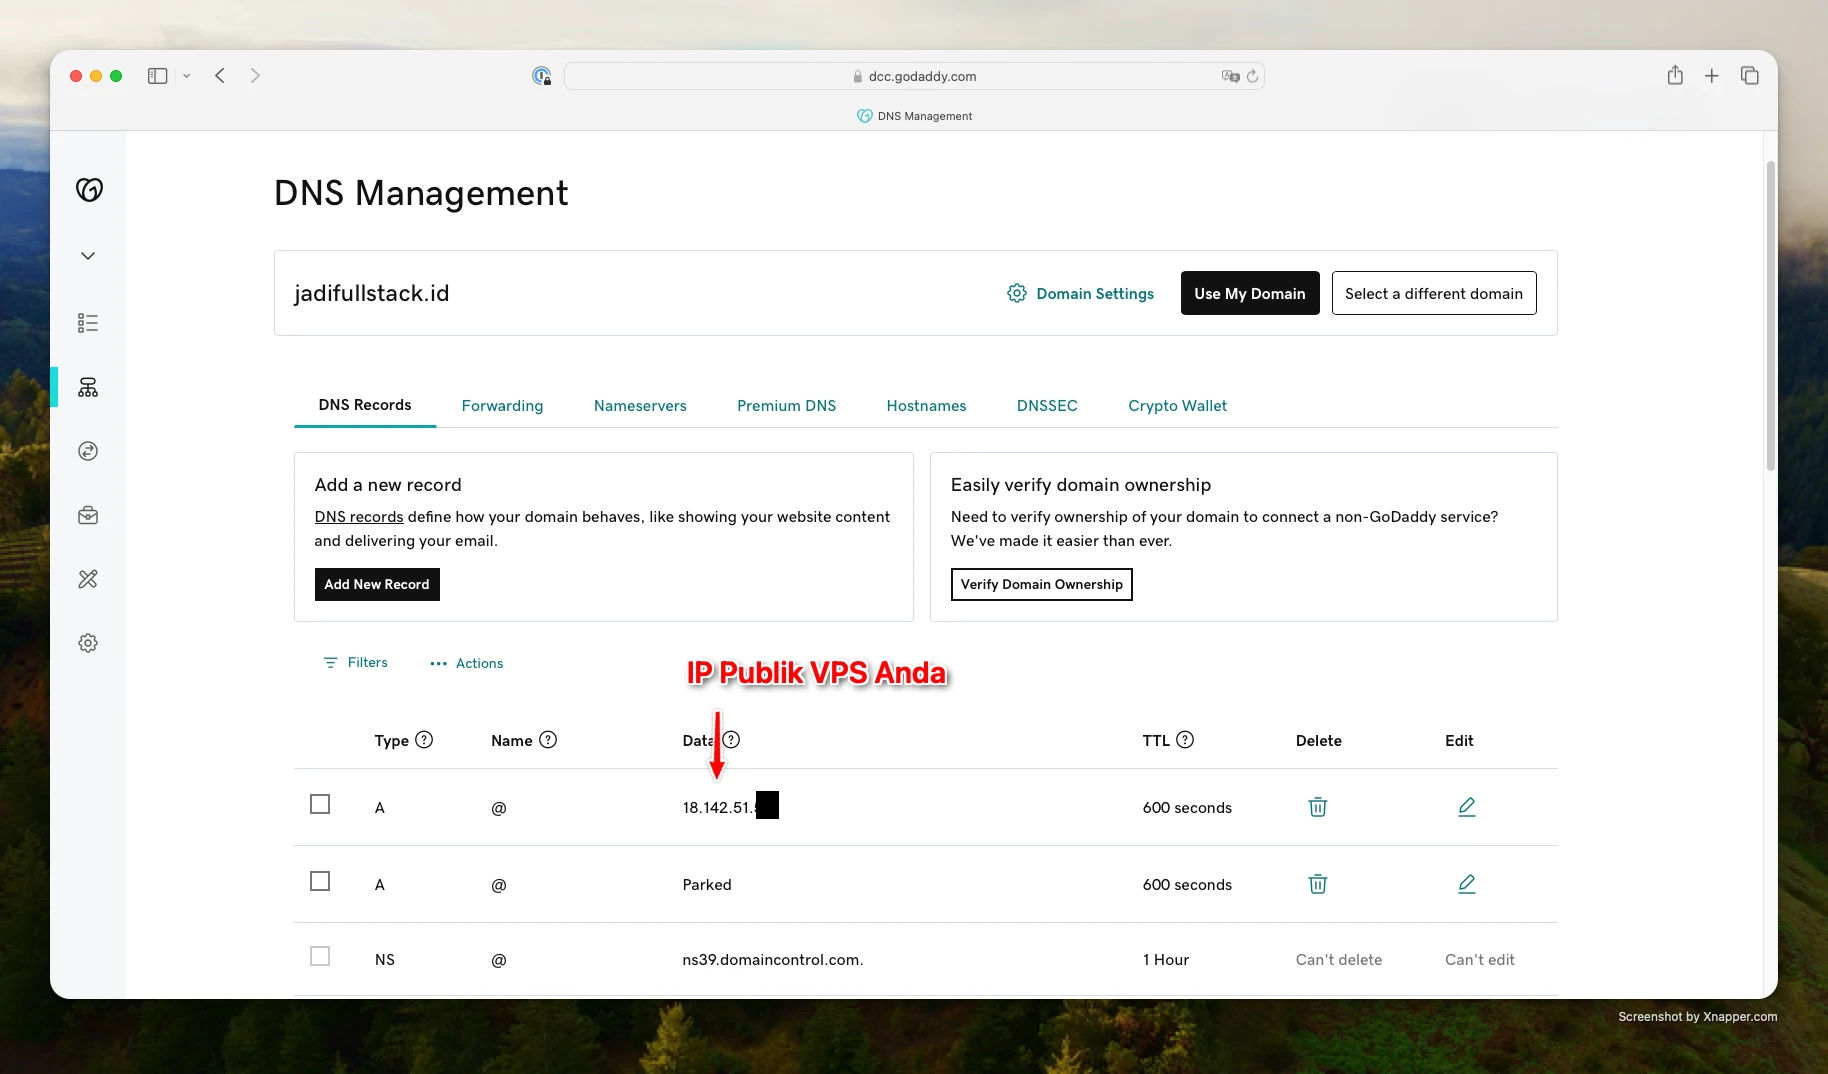The width and height of the screenshot is (1828, 1074).
Task: Focus the dcc.godaddy.com address bar
Action: [914, 76]
